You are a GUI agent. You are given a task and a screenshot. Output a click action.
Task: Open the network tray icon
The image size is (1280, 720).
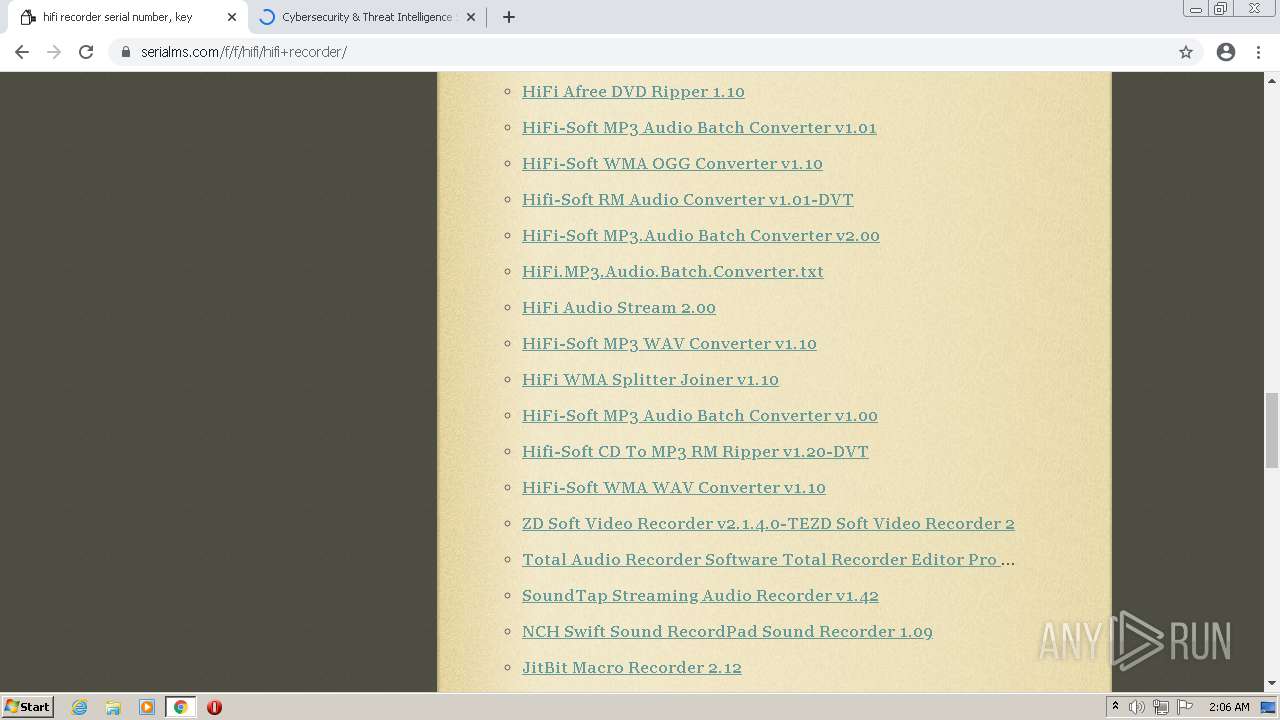pyautogui.click(x=1161, y=707)
